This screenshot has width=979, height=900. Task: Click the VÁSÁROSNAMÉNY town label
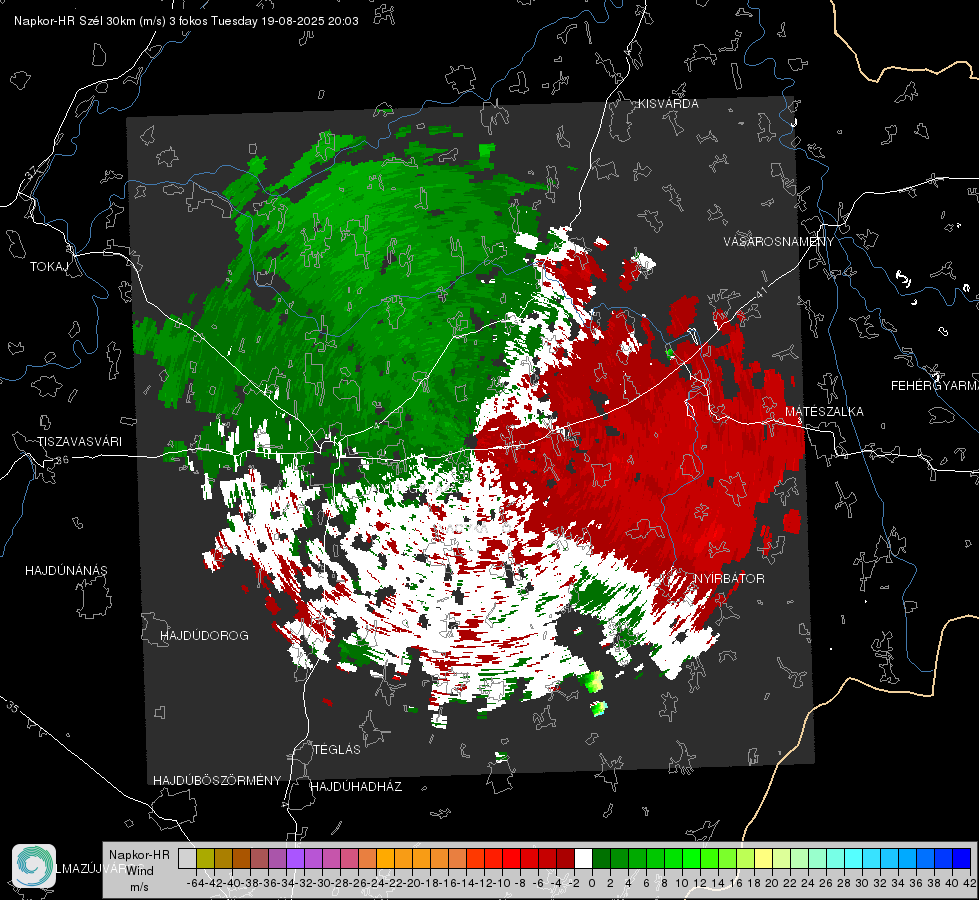pos(779,241)
